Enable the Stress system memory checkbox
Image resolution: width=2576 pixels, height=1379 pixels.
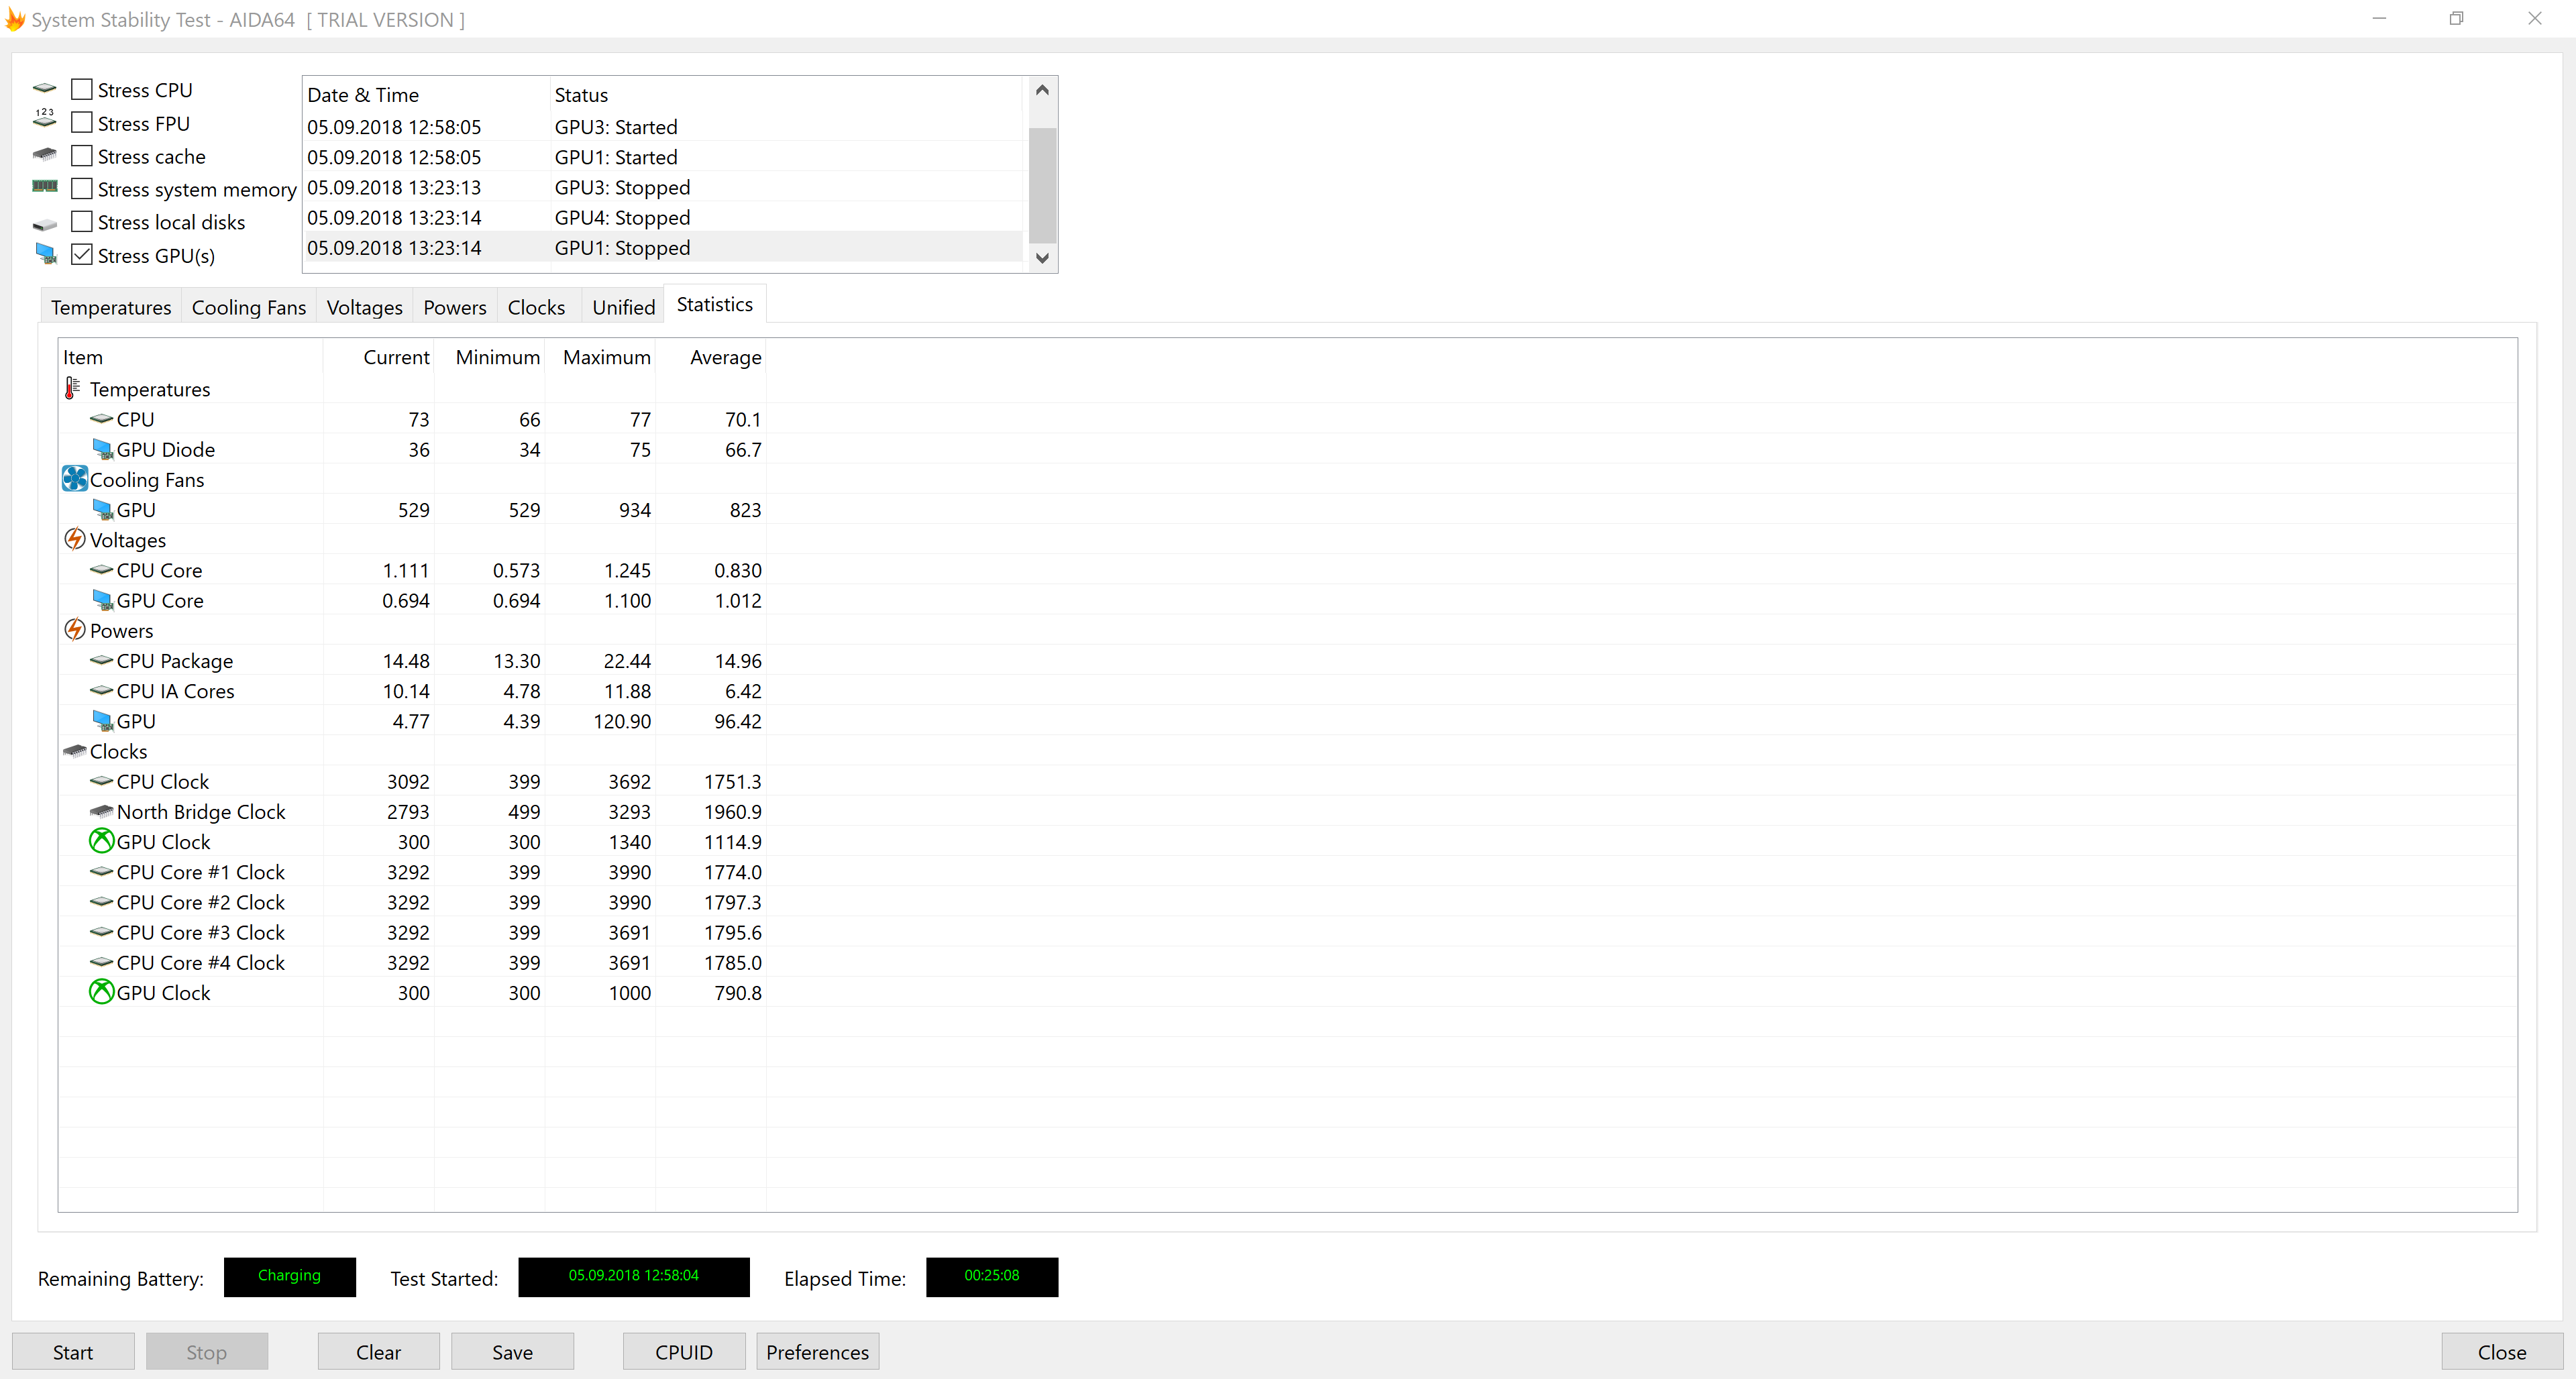[x=82, y=188]
